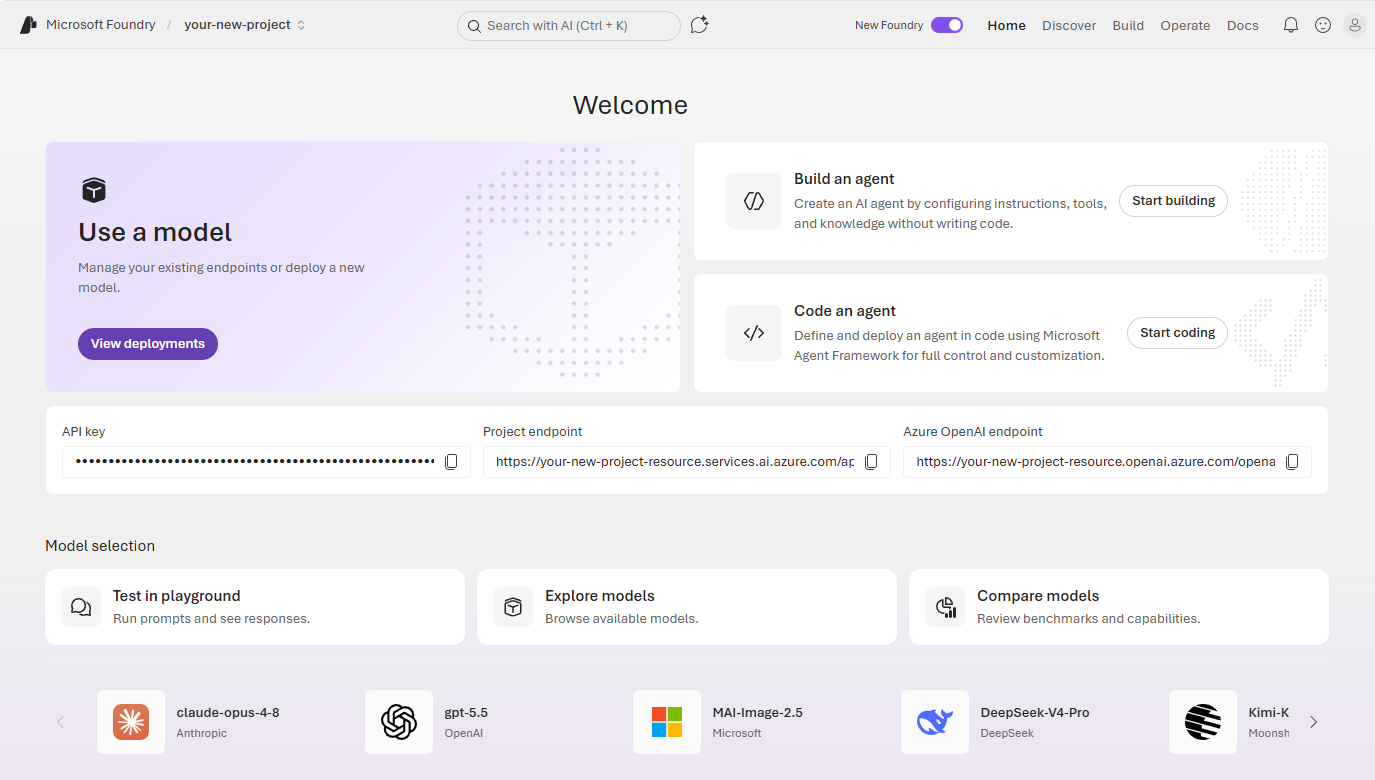The image size is (1375, 780).
Task: Click the Model selection section label
Action: coord(100,546)
